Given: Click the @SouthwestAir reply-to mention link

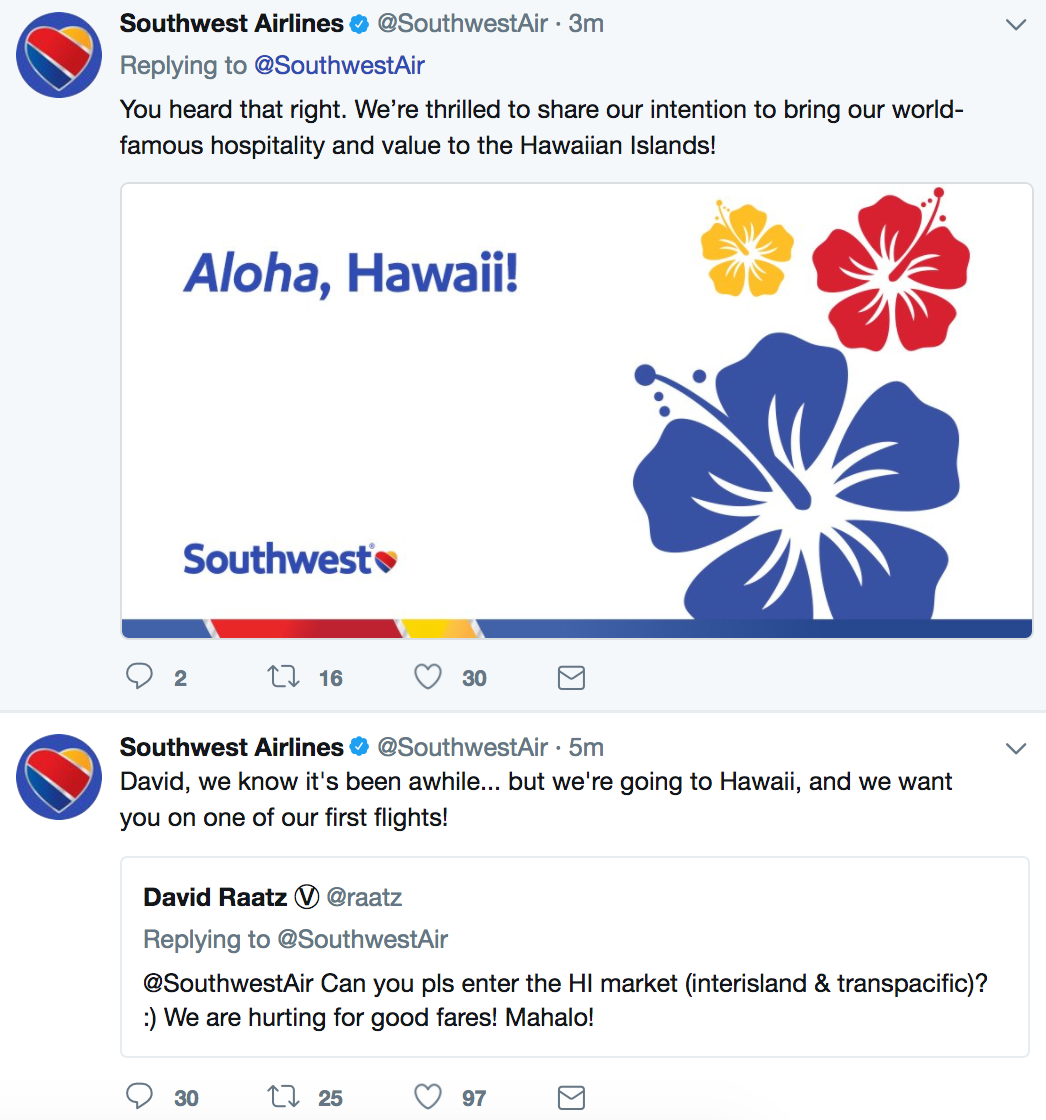Looking at the screenshot, I should coord(339,66).
